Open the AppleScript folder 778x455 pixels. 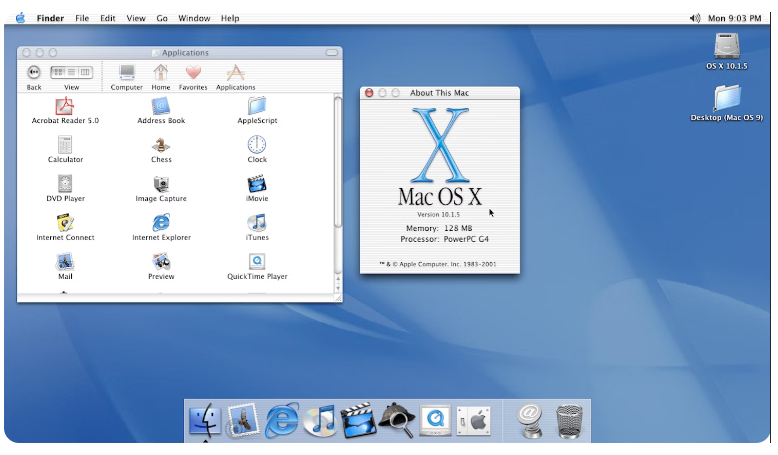257,106
